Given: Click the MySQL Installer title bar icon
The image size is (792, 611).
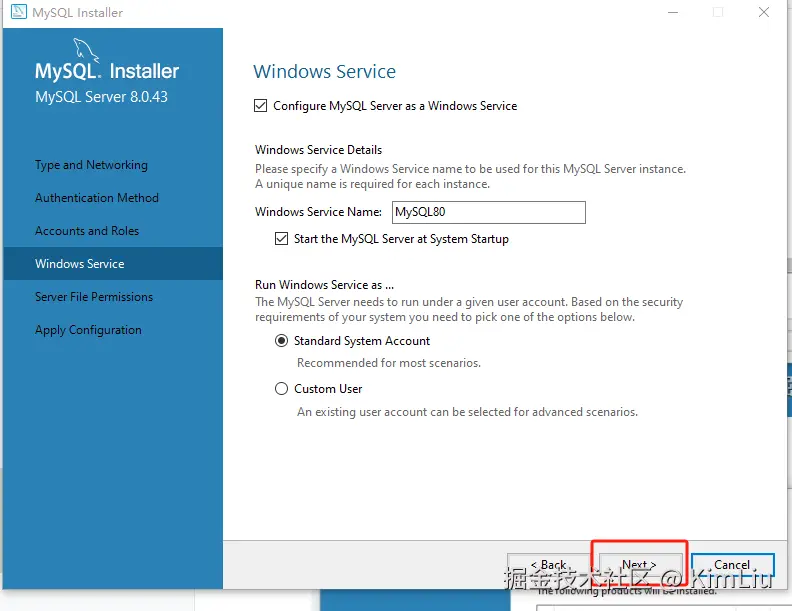Looking at the screenshot, I should click(19, 12).
